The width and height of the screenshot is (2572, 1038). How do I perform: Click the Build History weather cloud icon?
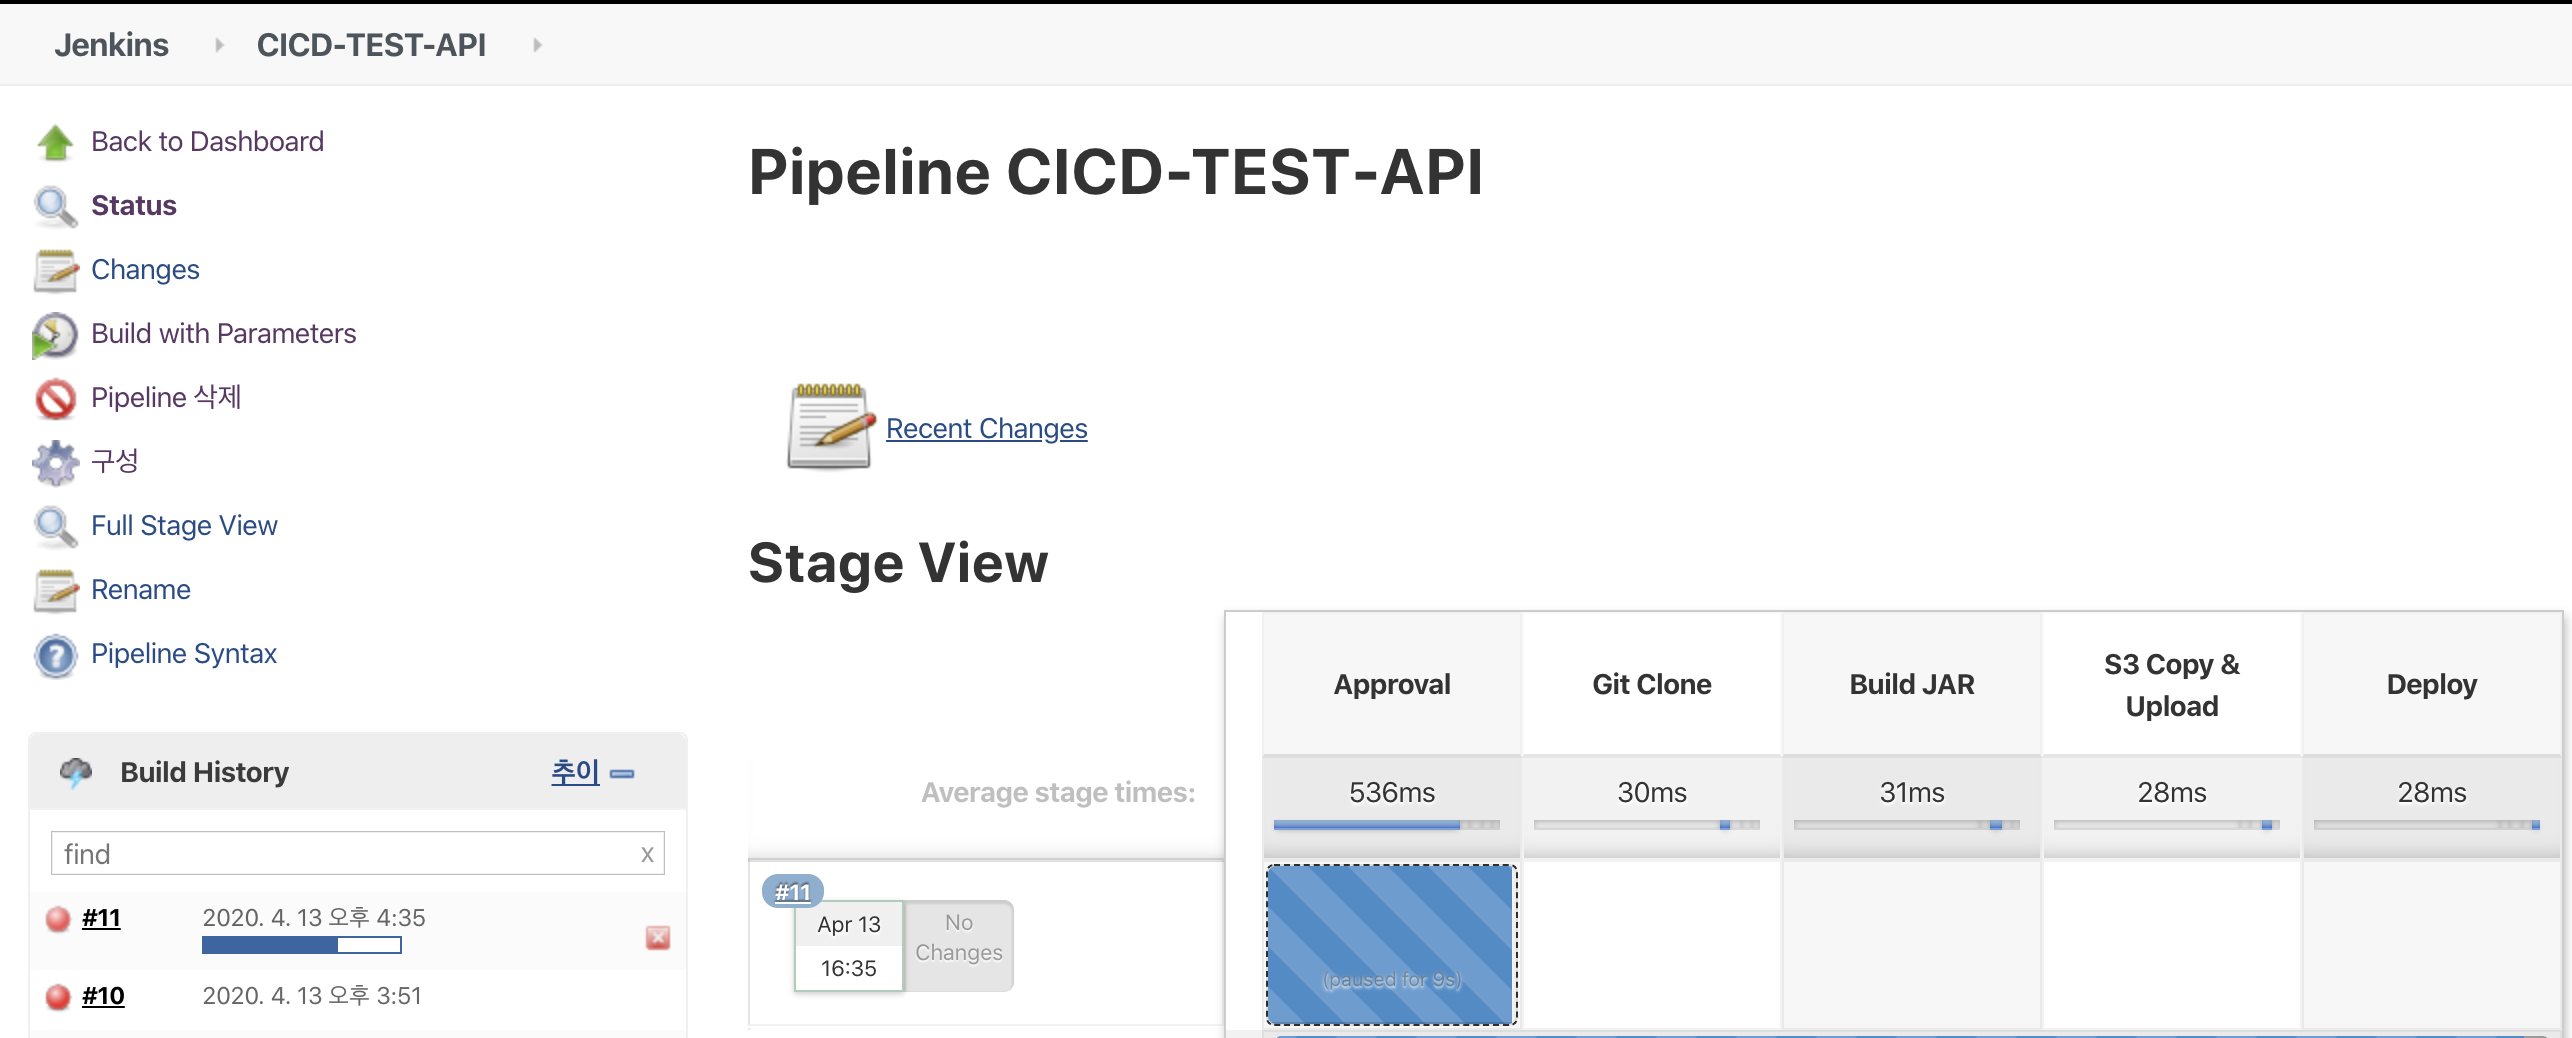click(x=76, y=772)
